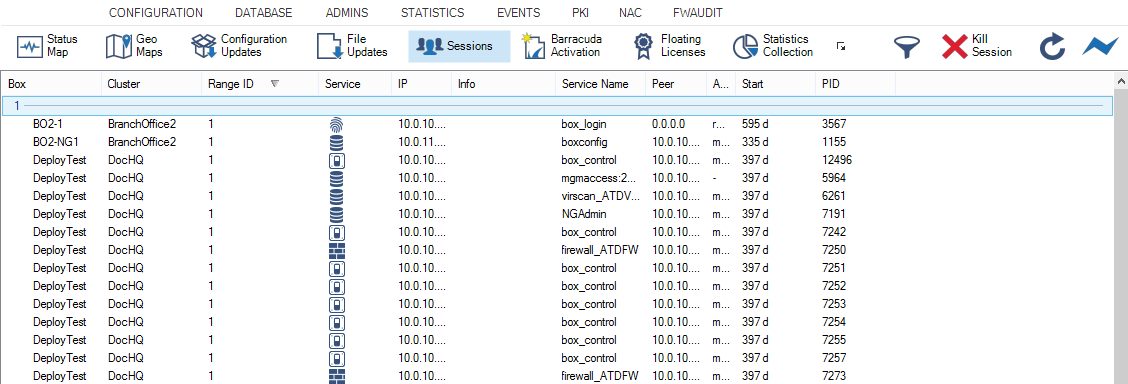Click lock icon in PID 7242 row

(x=337, y=232)
